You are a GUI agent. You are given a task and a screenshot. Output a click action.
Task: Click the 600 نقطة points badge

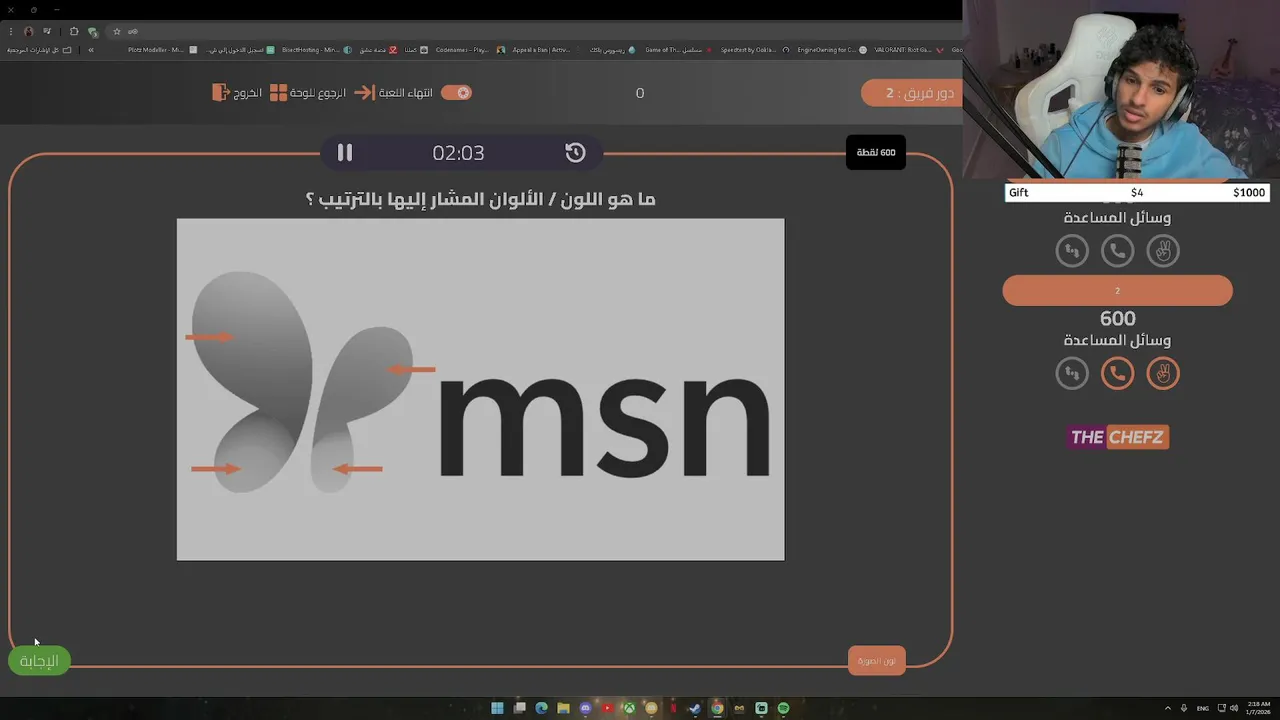click(876, 152)
